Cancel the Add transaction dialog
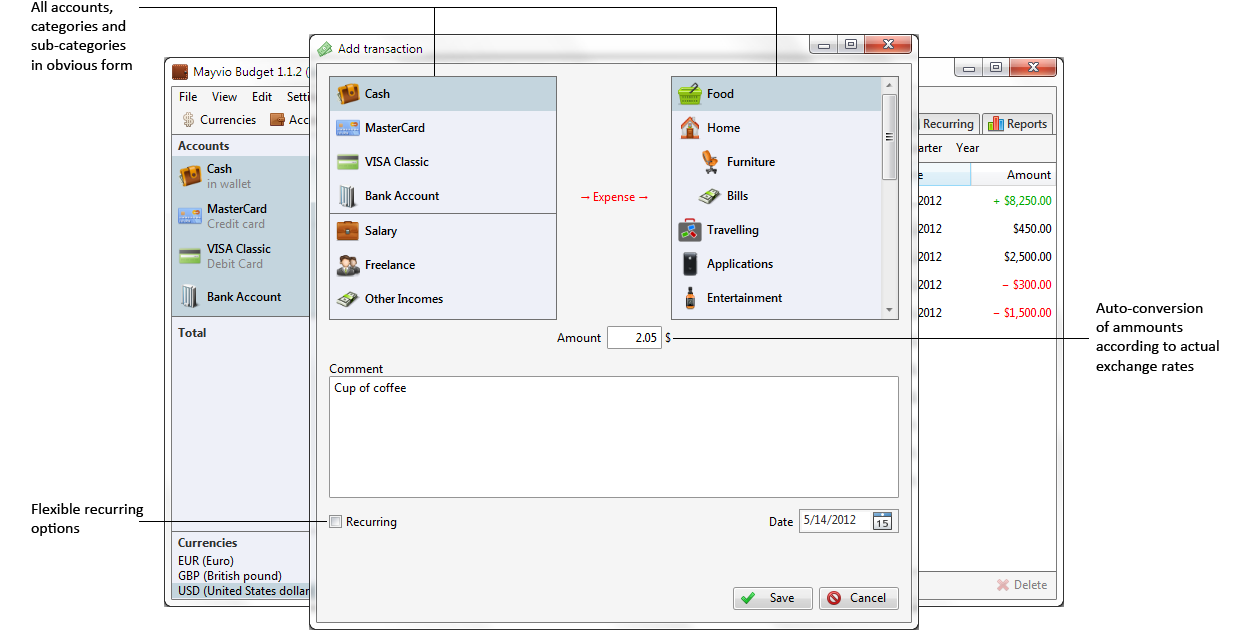Viewport: 1250px width, 630px height. pyautogui.click(x=858, y=598)
